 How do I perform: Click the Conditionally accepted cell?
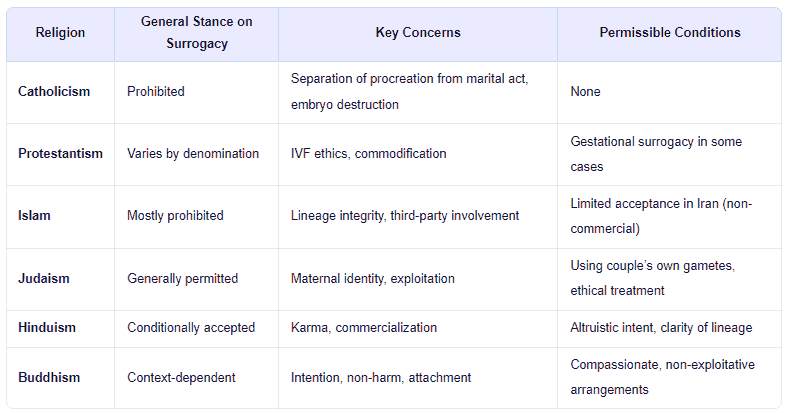click(x=191, y=328)
